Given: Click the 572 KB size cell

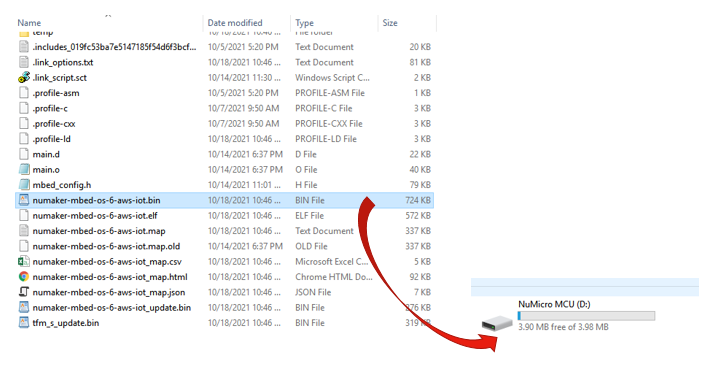Looking at the screenshot, I should [x=418, y=215].
